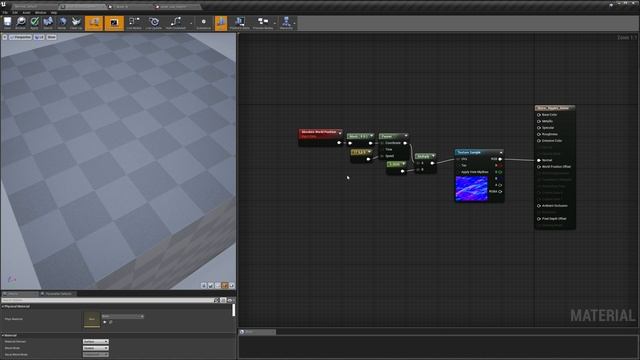The height and width of the screenshot is (360, 640).
Task: Set preview mesh to plane shape
Action: [218, 285]
